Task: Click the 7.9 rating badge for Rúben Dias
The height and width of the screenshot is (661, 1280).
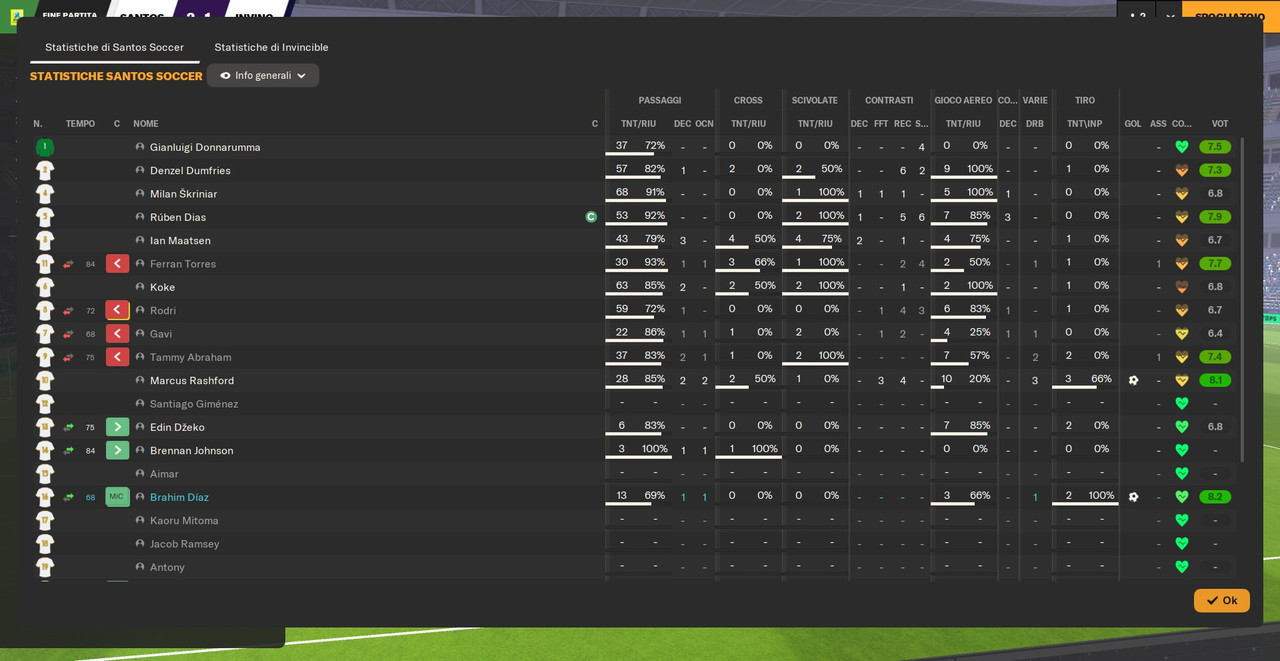Action: click(1215, 217)
